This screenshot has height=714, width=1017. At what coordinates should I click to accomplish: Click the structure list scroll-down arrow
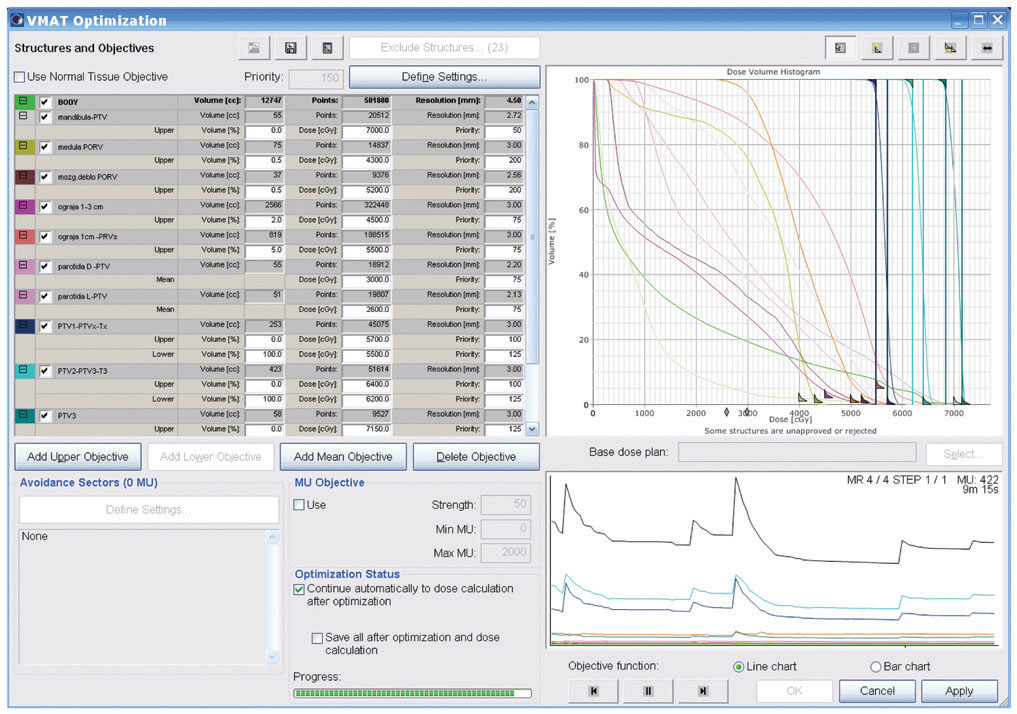coord(532,429)
